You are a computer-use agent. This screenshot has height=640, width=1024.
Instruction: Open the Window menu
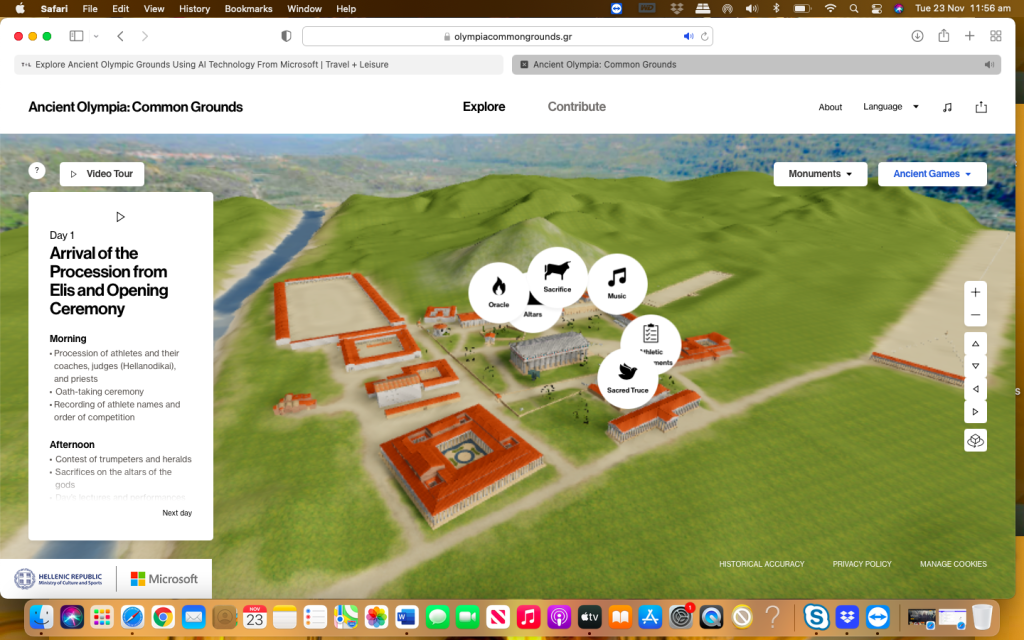(304, 8)
